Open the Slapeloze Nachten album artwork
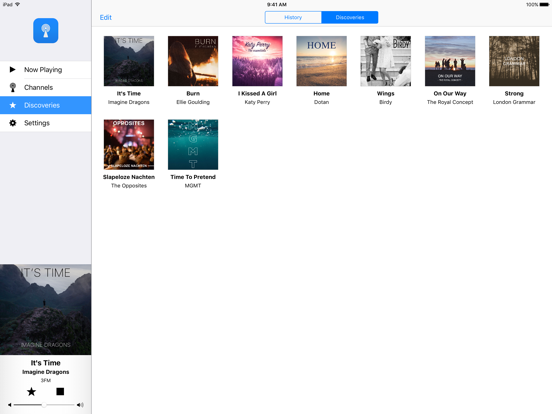 point(129,144)
